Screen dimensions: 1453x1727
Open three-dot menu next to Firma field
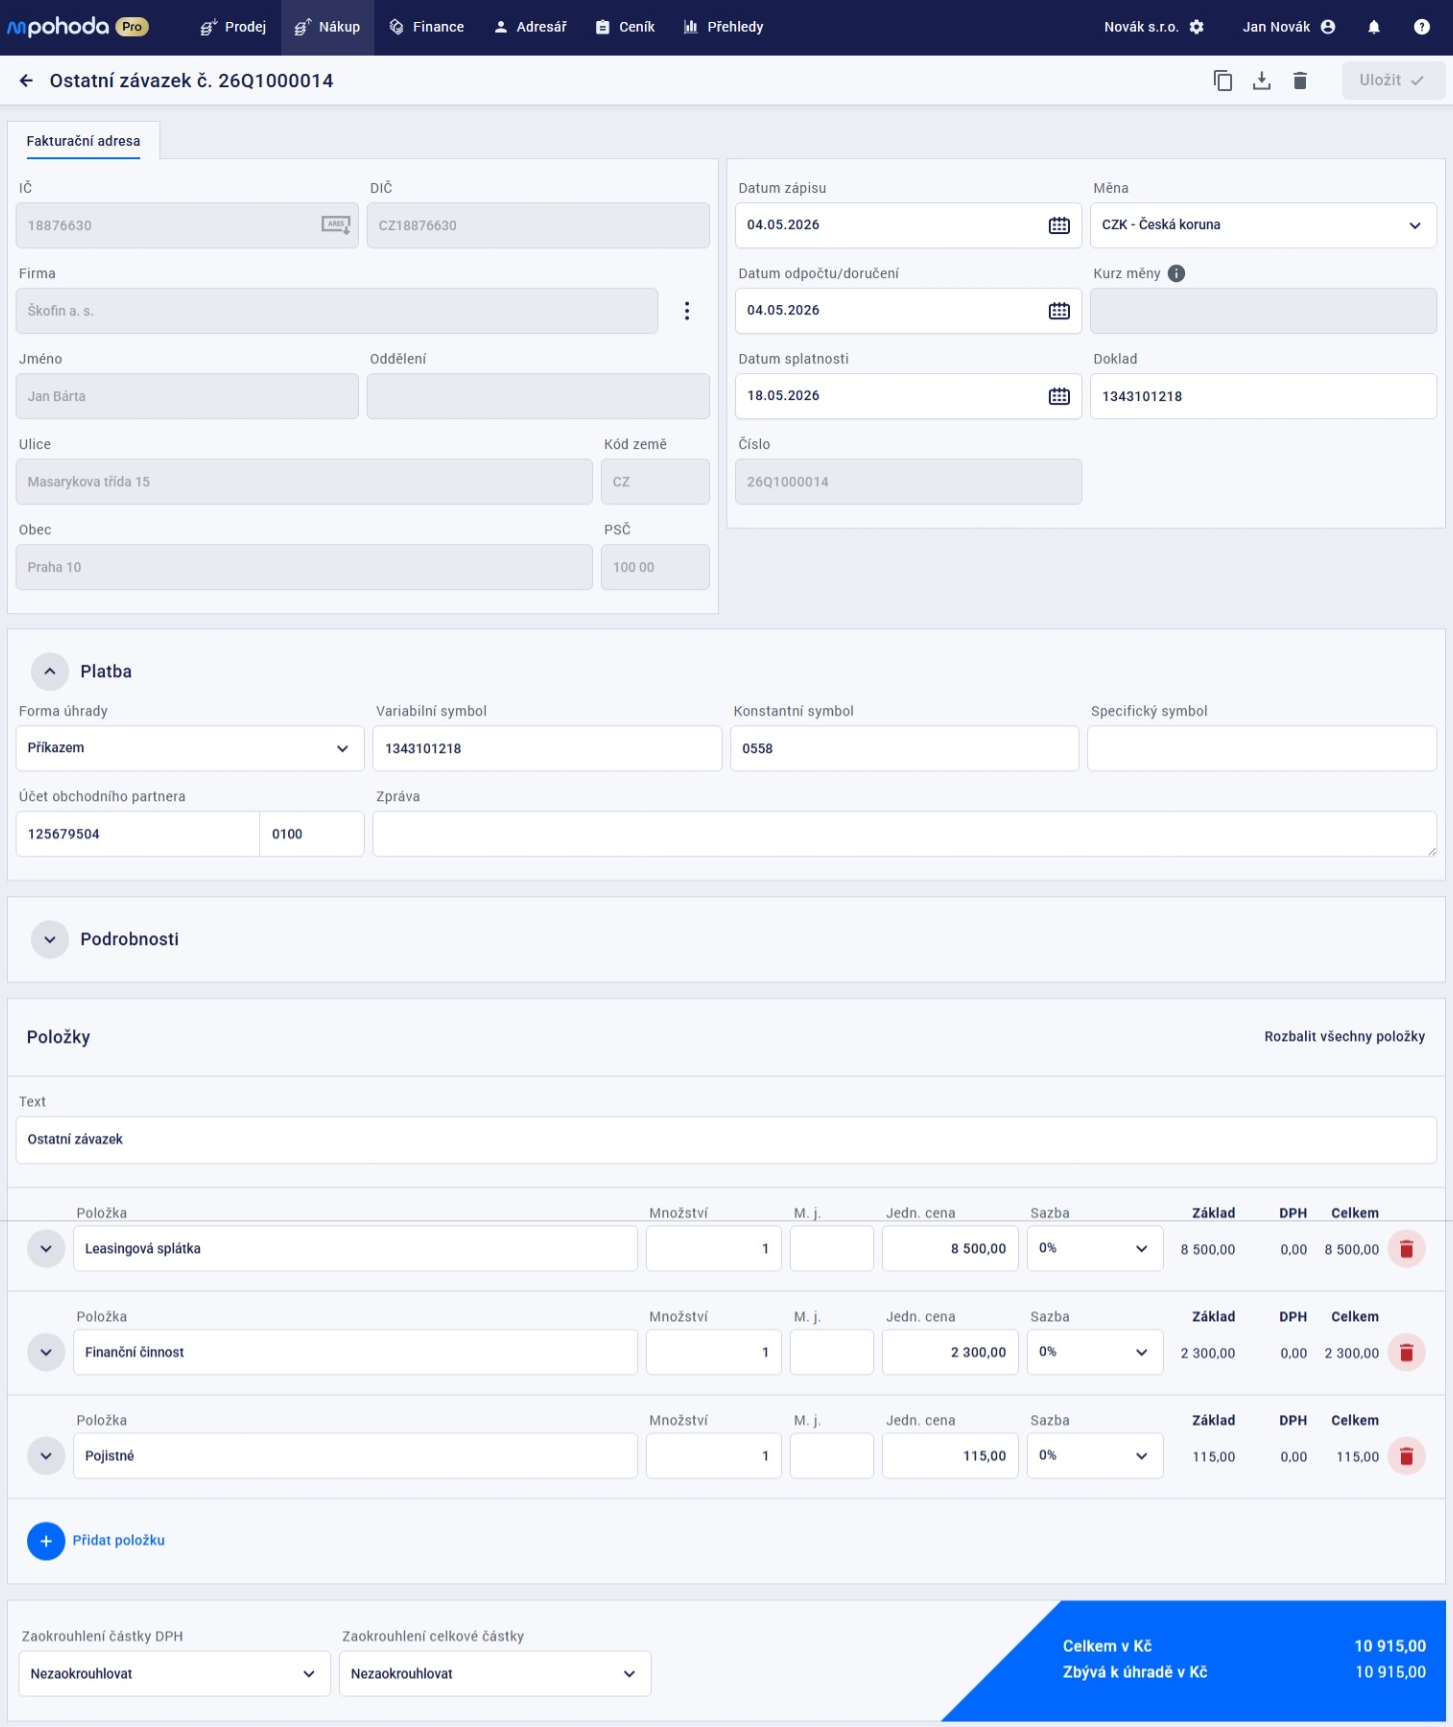687,311
